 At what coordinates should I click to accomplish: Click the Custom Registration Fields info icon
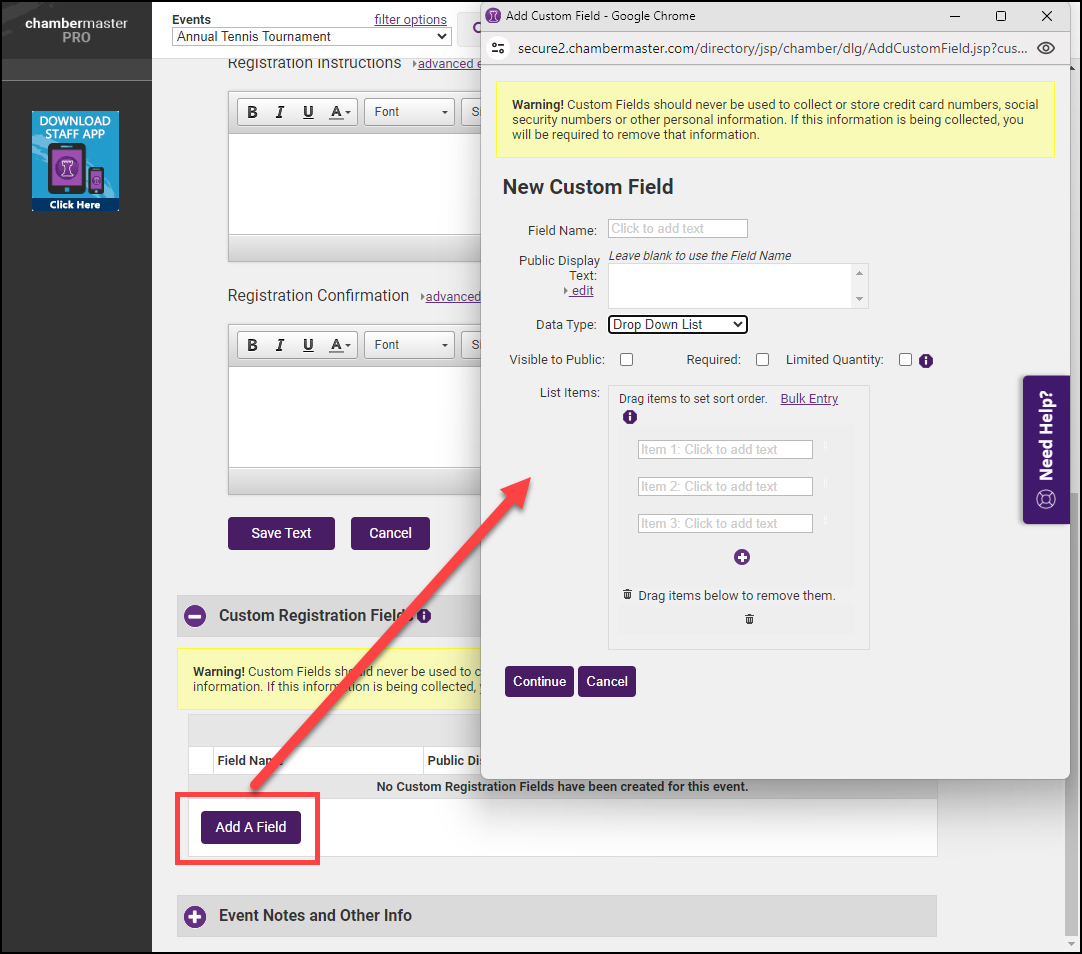[424, 616]
